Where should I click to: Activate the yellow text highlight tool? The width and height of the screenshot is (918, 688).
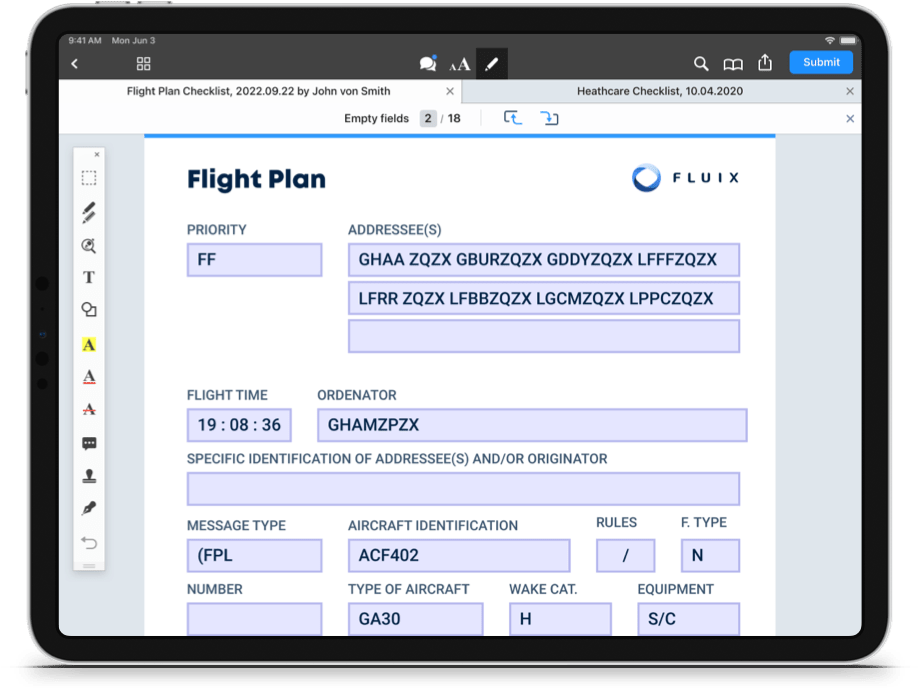89,344
